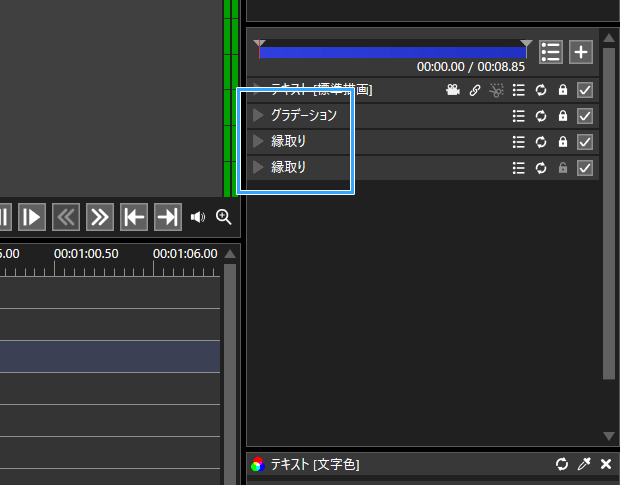Open the list menu for first 縁取り row
Screen dimensions: 620x485
tap(518, 142)
